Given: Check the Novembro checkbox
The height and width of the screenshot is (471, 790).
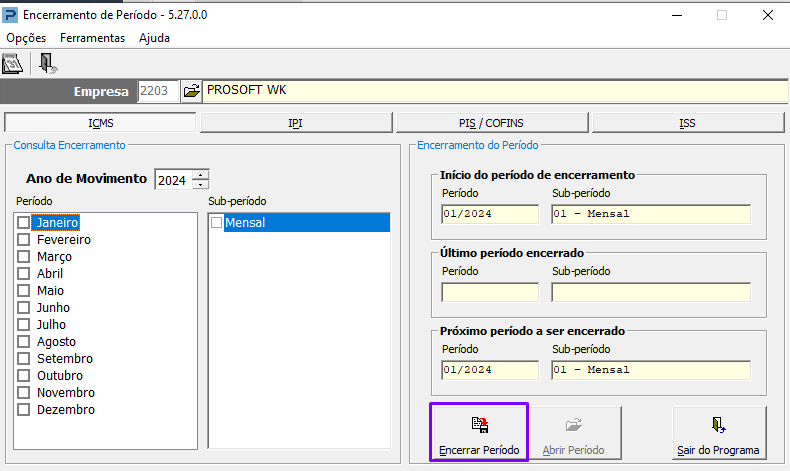Looking at the screenshot, I should 23,392.
